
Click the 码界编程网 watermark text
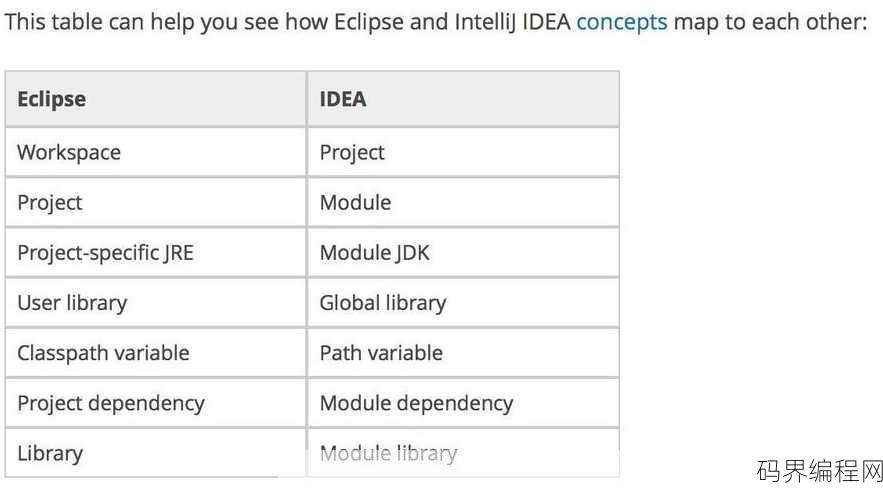click(819, 471)
